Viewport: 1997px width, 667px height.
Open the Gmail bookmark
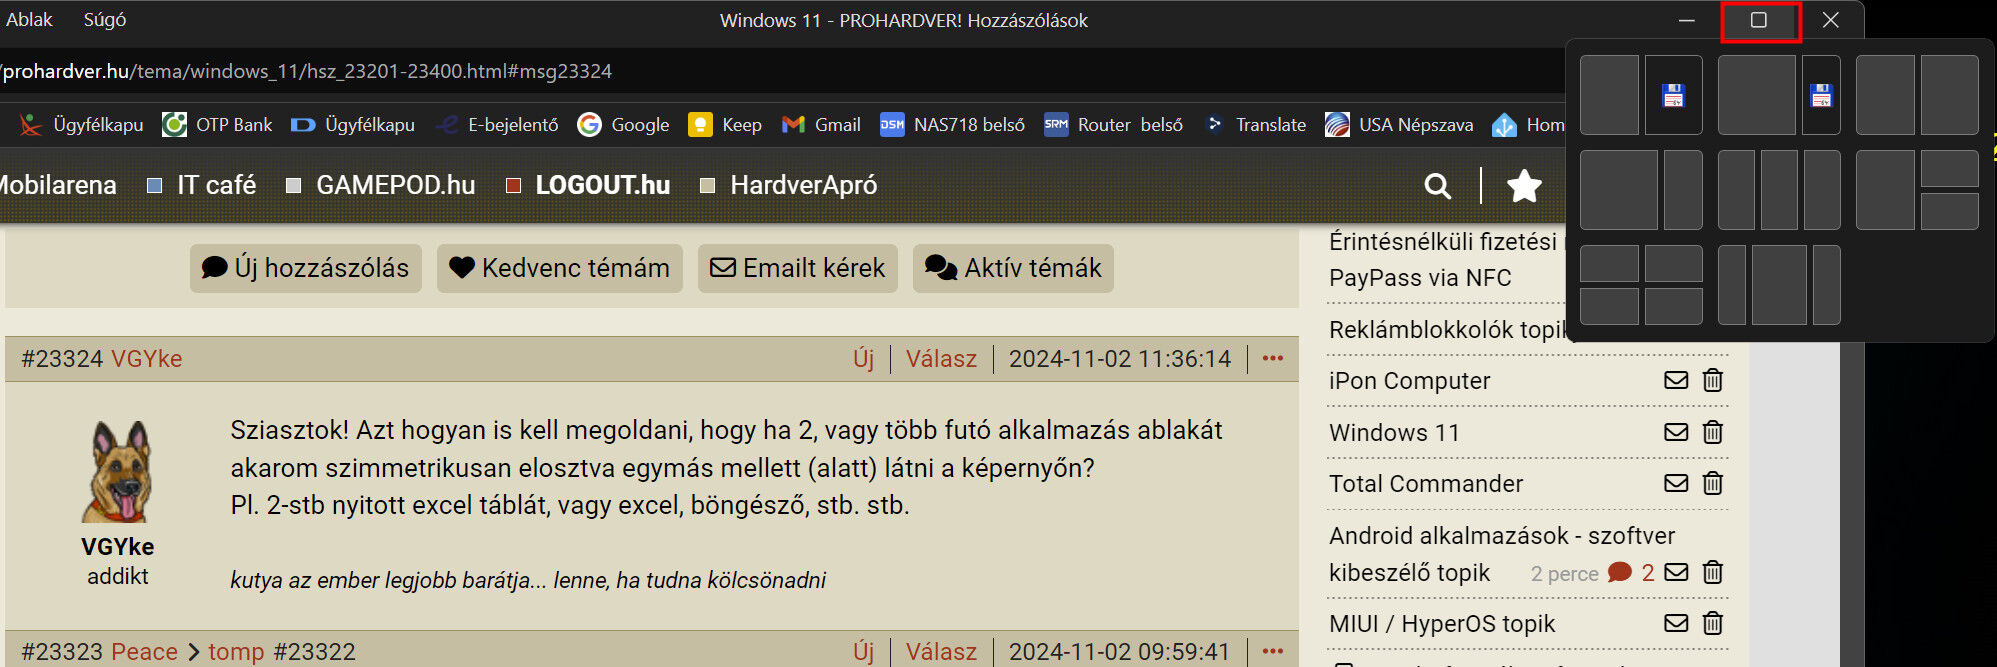(821, 125)
